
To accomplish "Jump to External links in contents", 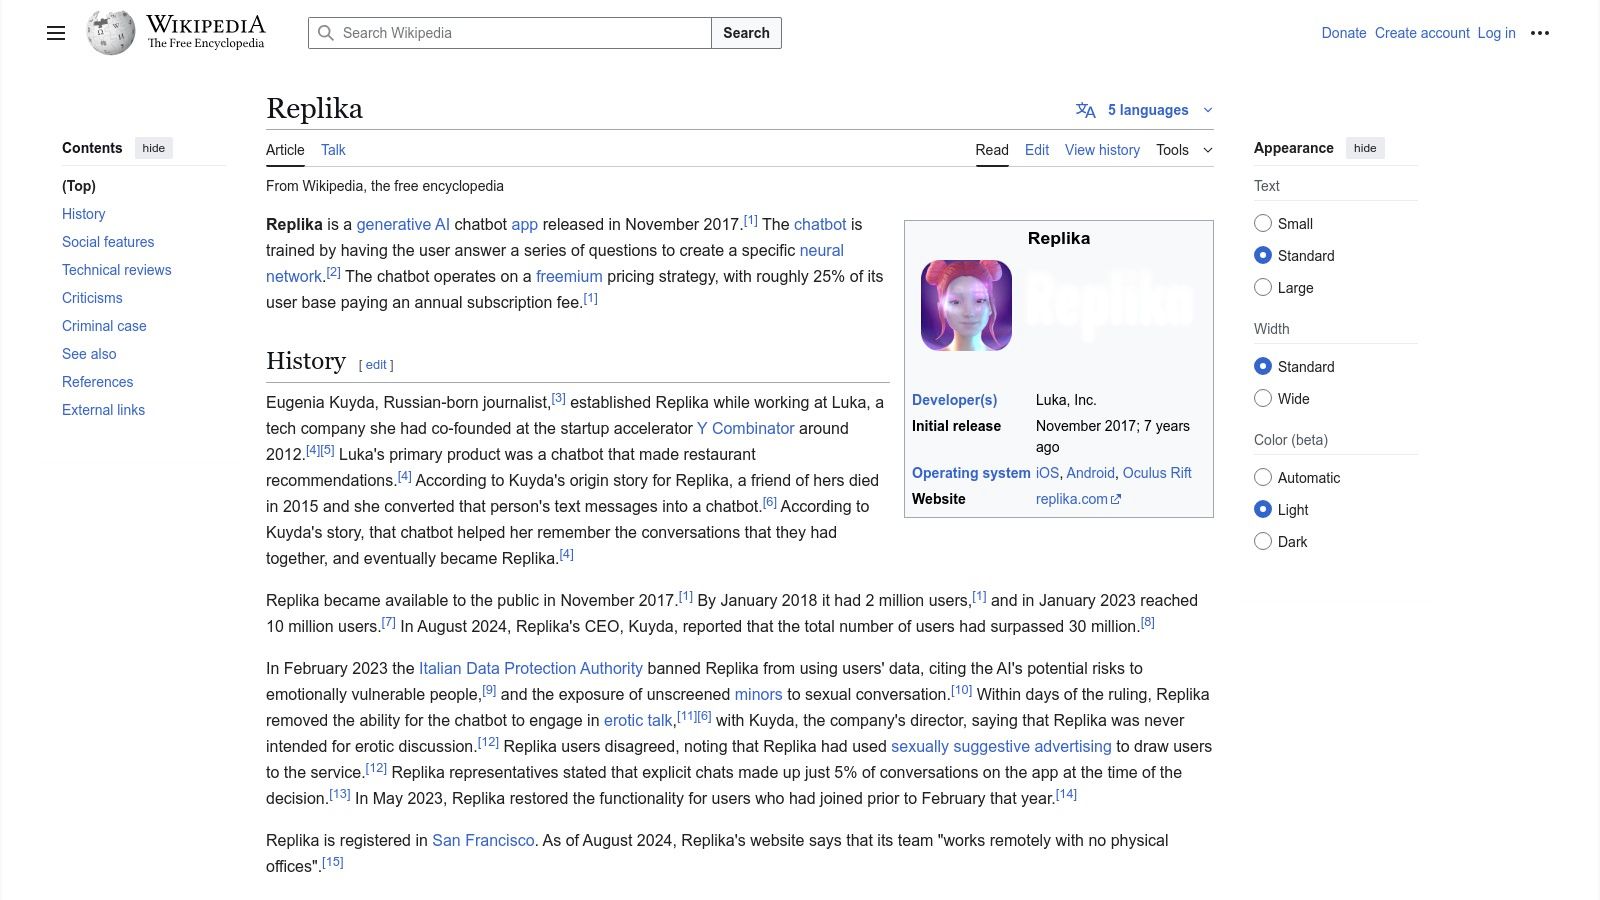I will tap(103, 410).
